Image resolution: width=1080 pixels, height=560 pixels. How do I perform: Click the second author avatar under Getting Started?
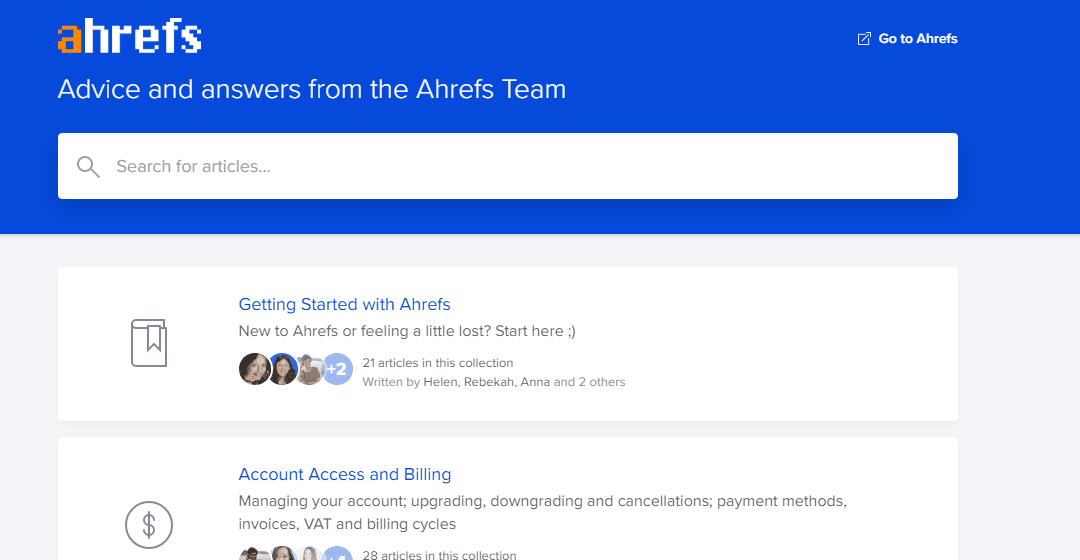coord(283,369)
